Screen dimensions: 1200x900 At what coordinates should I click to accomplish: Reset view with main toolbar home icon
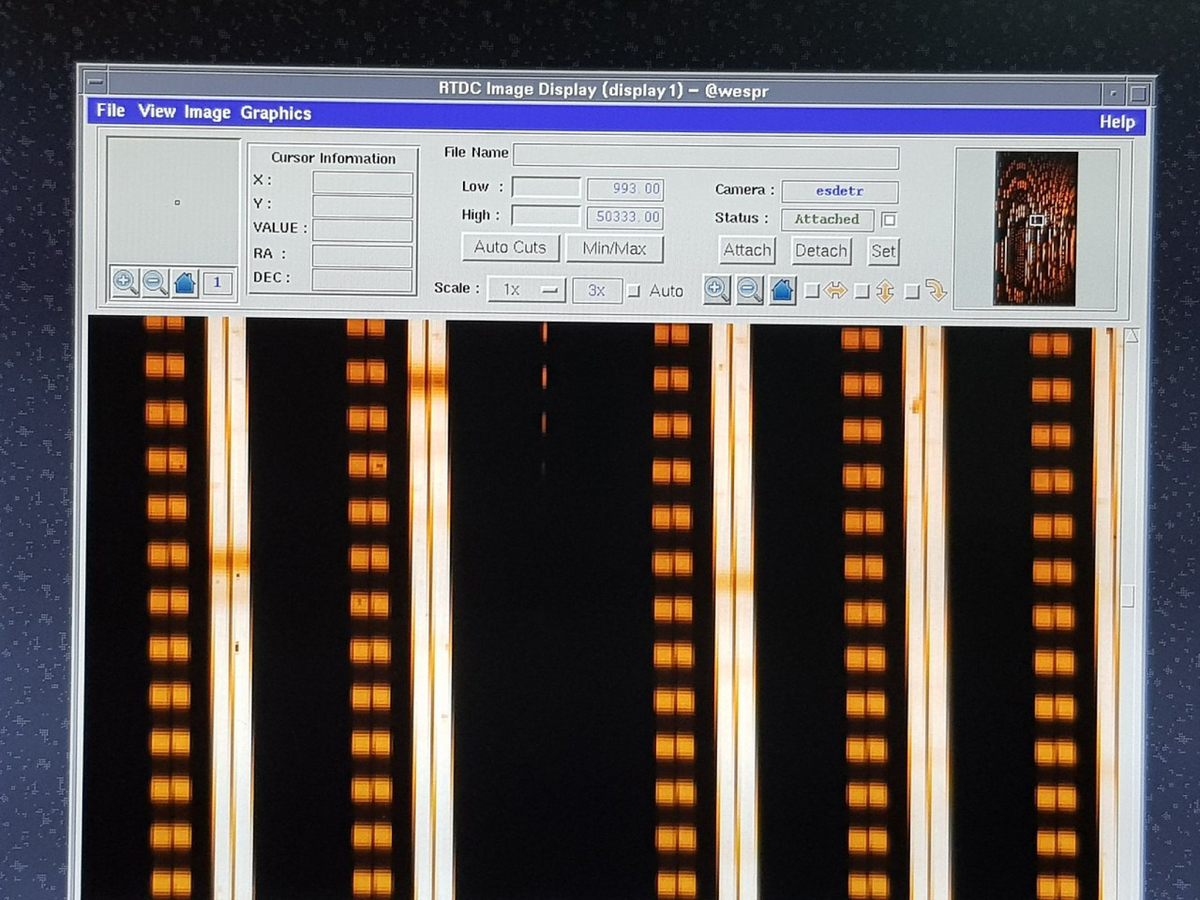tap(782, 290)
